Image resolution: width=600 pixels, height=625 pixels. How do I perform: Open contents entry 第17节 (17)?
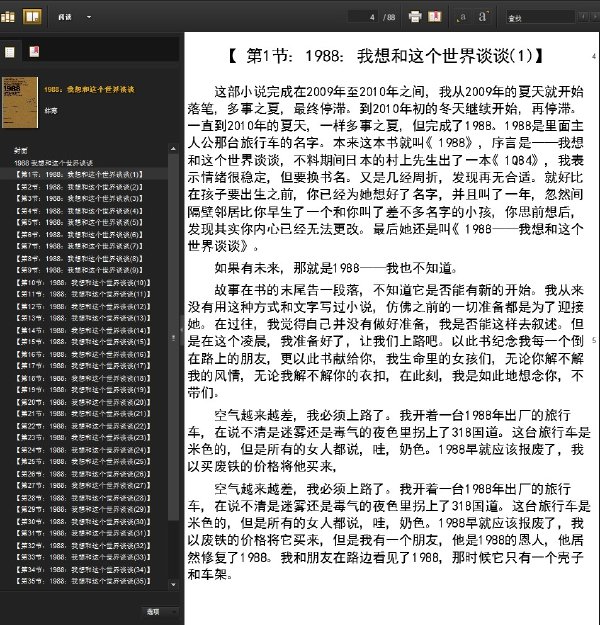(x=83, y=366)
